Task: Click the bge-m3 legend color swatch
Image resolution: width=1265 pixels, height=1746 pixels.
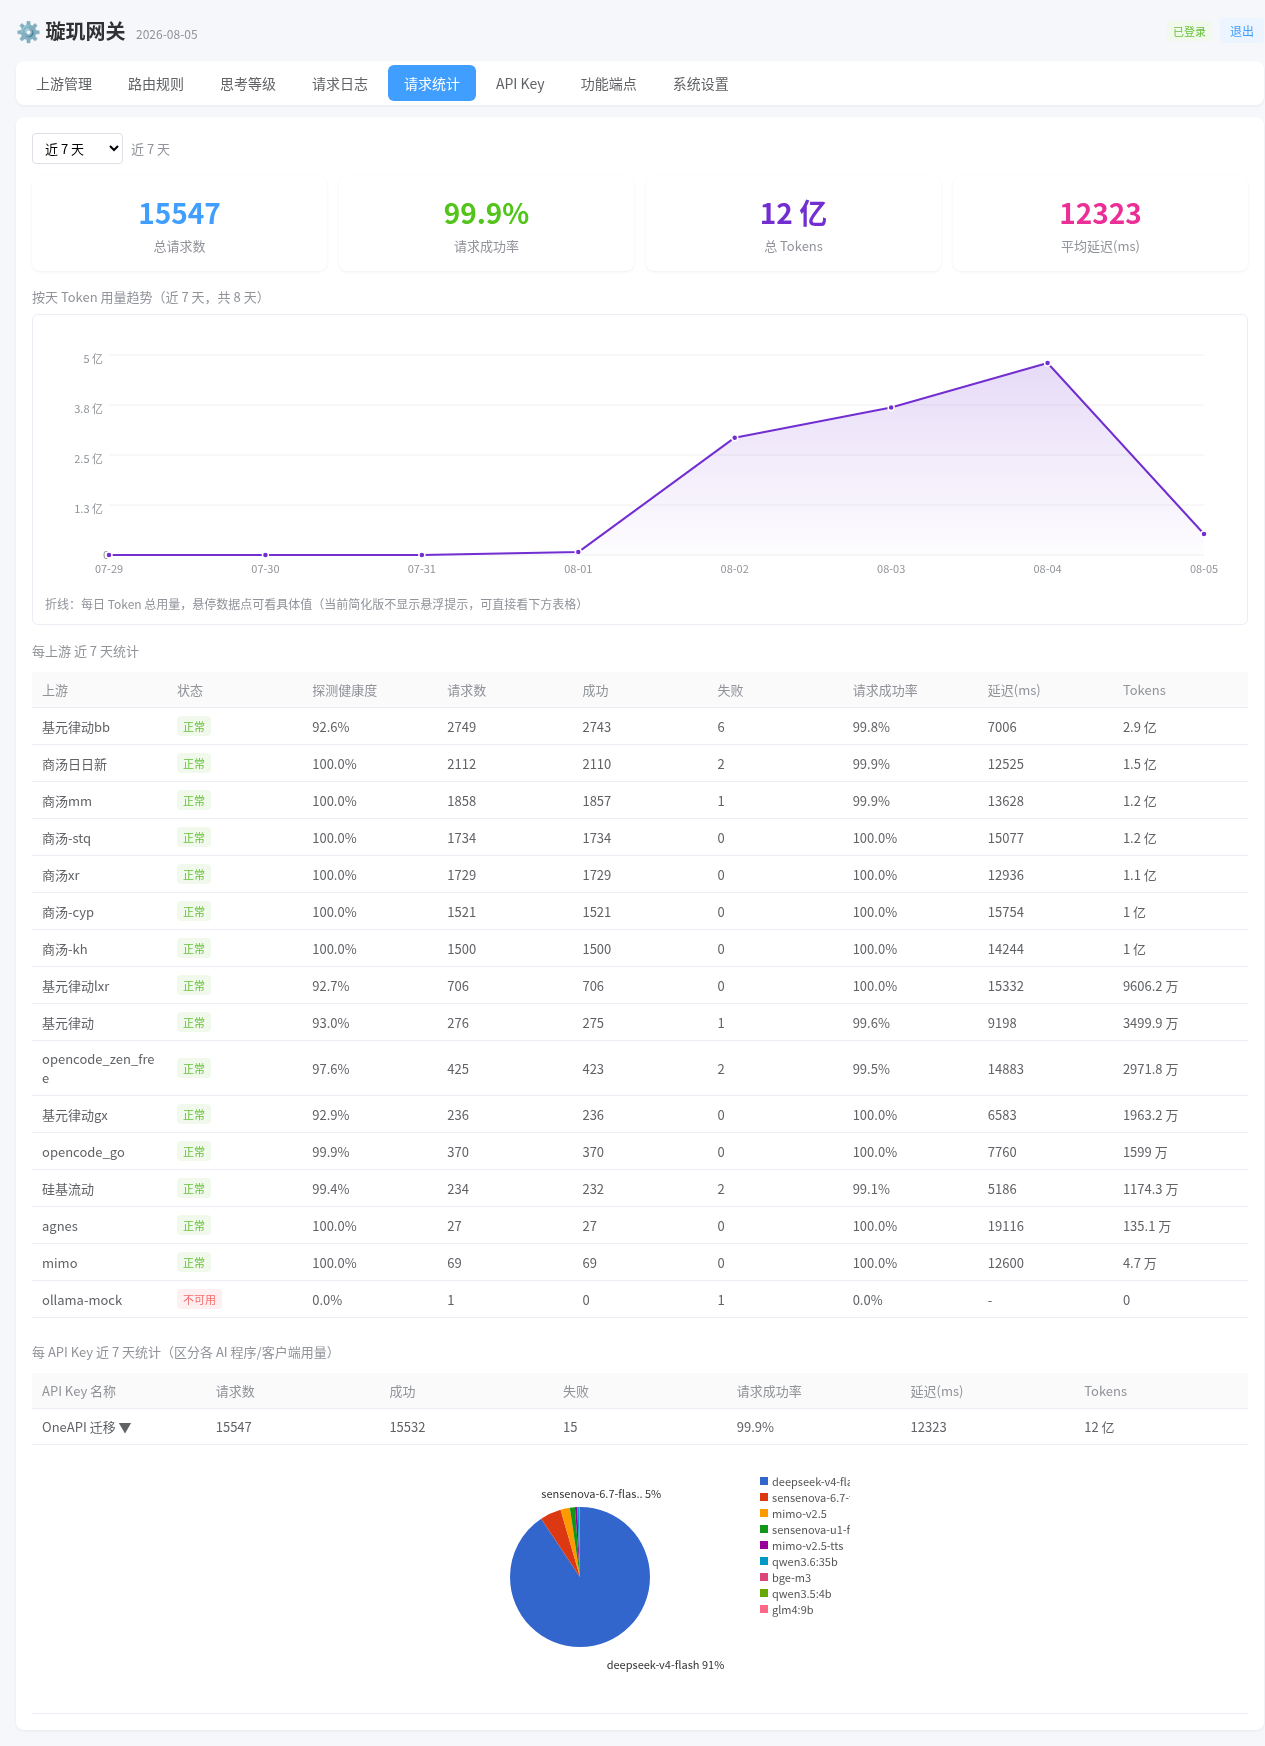Action: [x=764, y=1578]
